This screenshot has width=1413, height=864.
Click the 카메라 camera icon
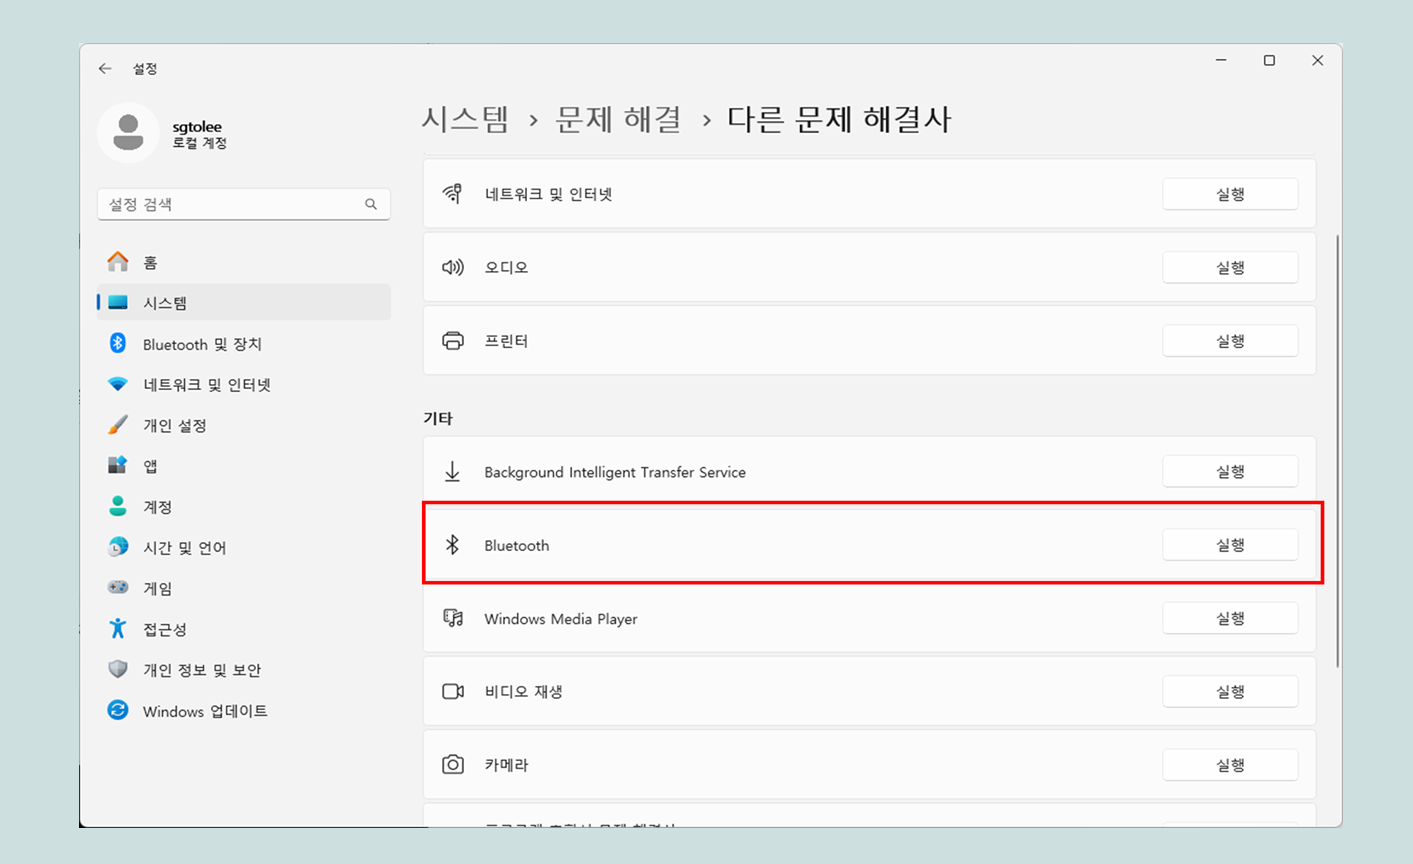tap(453, 765)
